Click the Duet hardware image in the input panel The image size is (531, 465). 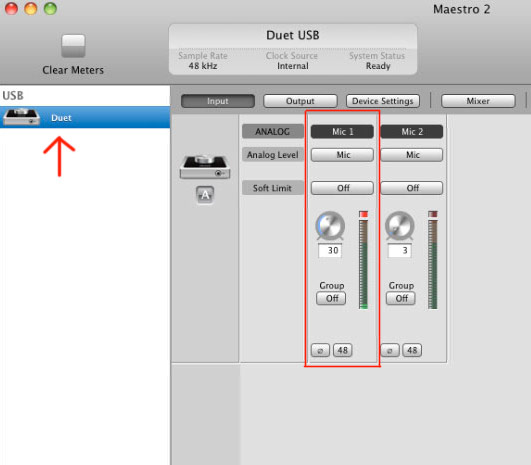(205, 167)
